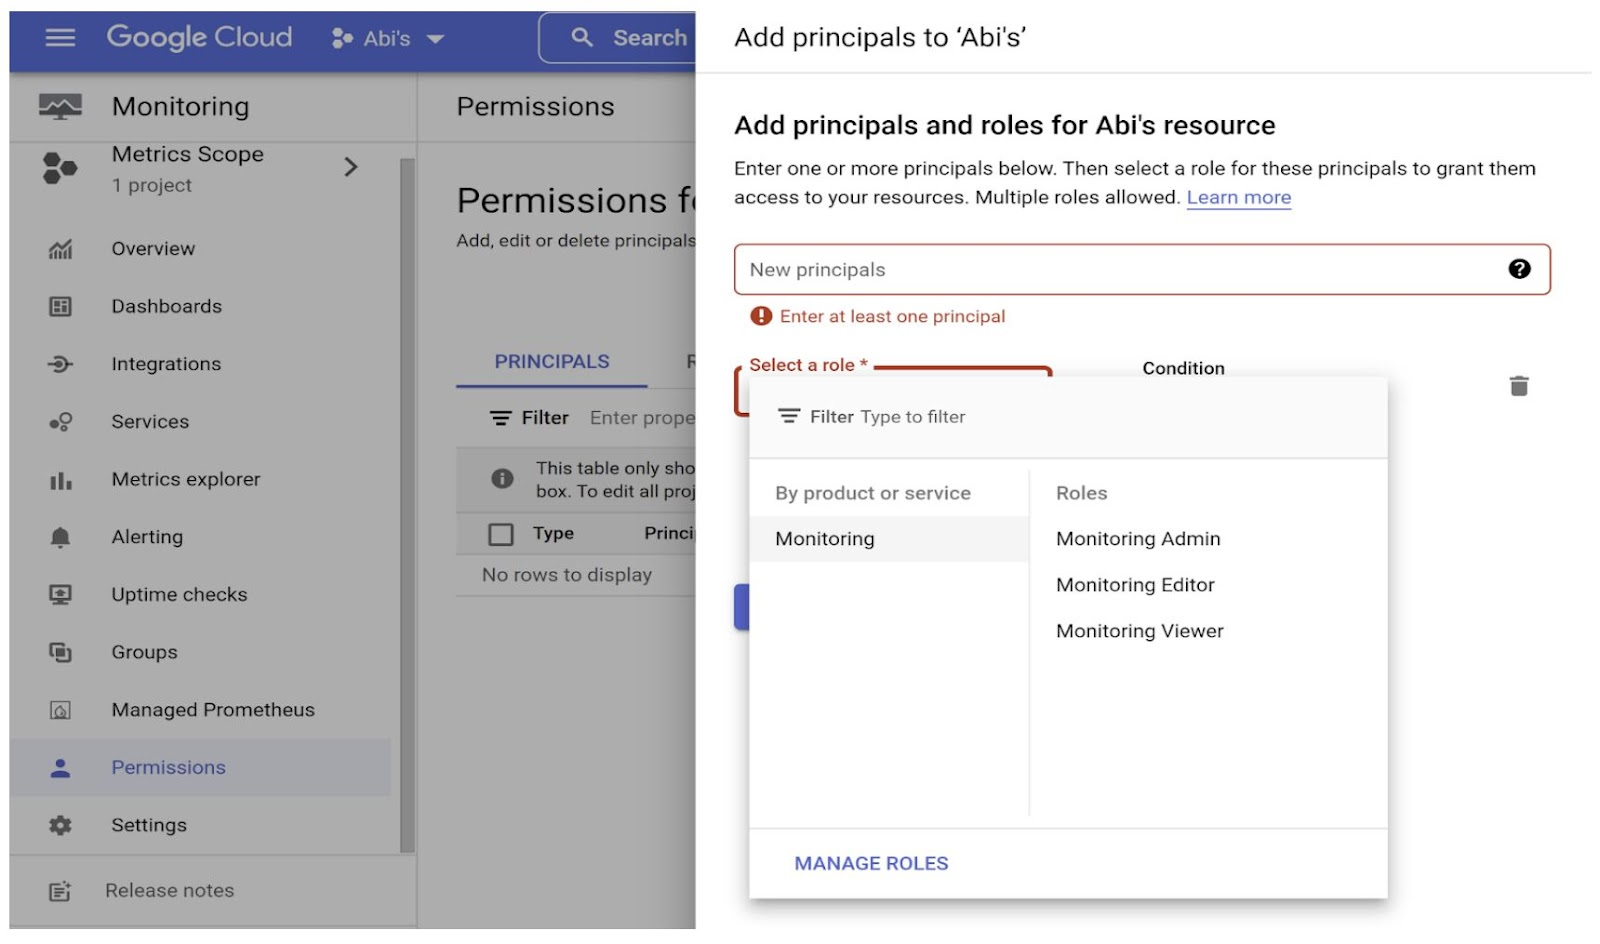Screen dimensions: 1600x944
Task: Click the Metrics Scope hexagons icon
Action: [x=60, y=168]
